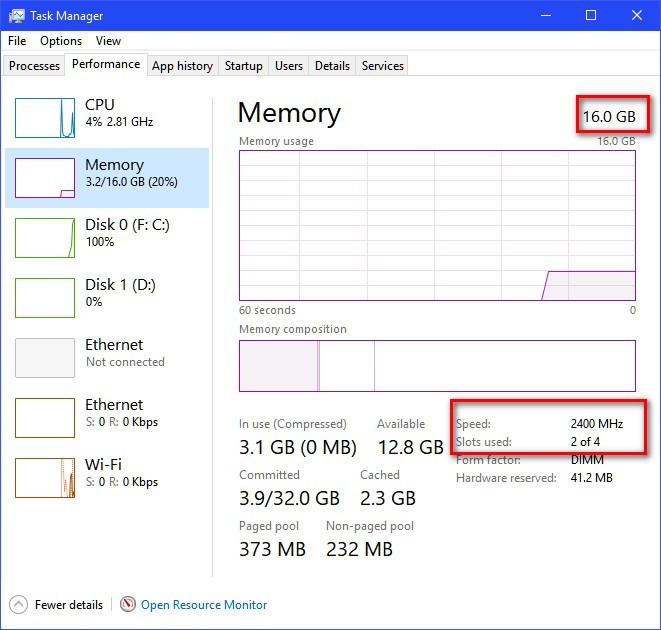Click the Hardware reserved 41.2 MB value

(x=591, y=478)
